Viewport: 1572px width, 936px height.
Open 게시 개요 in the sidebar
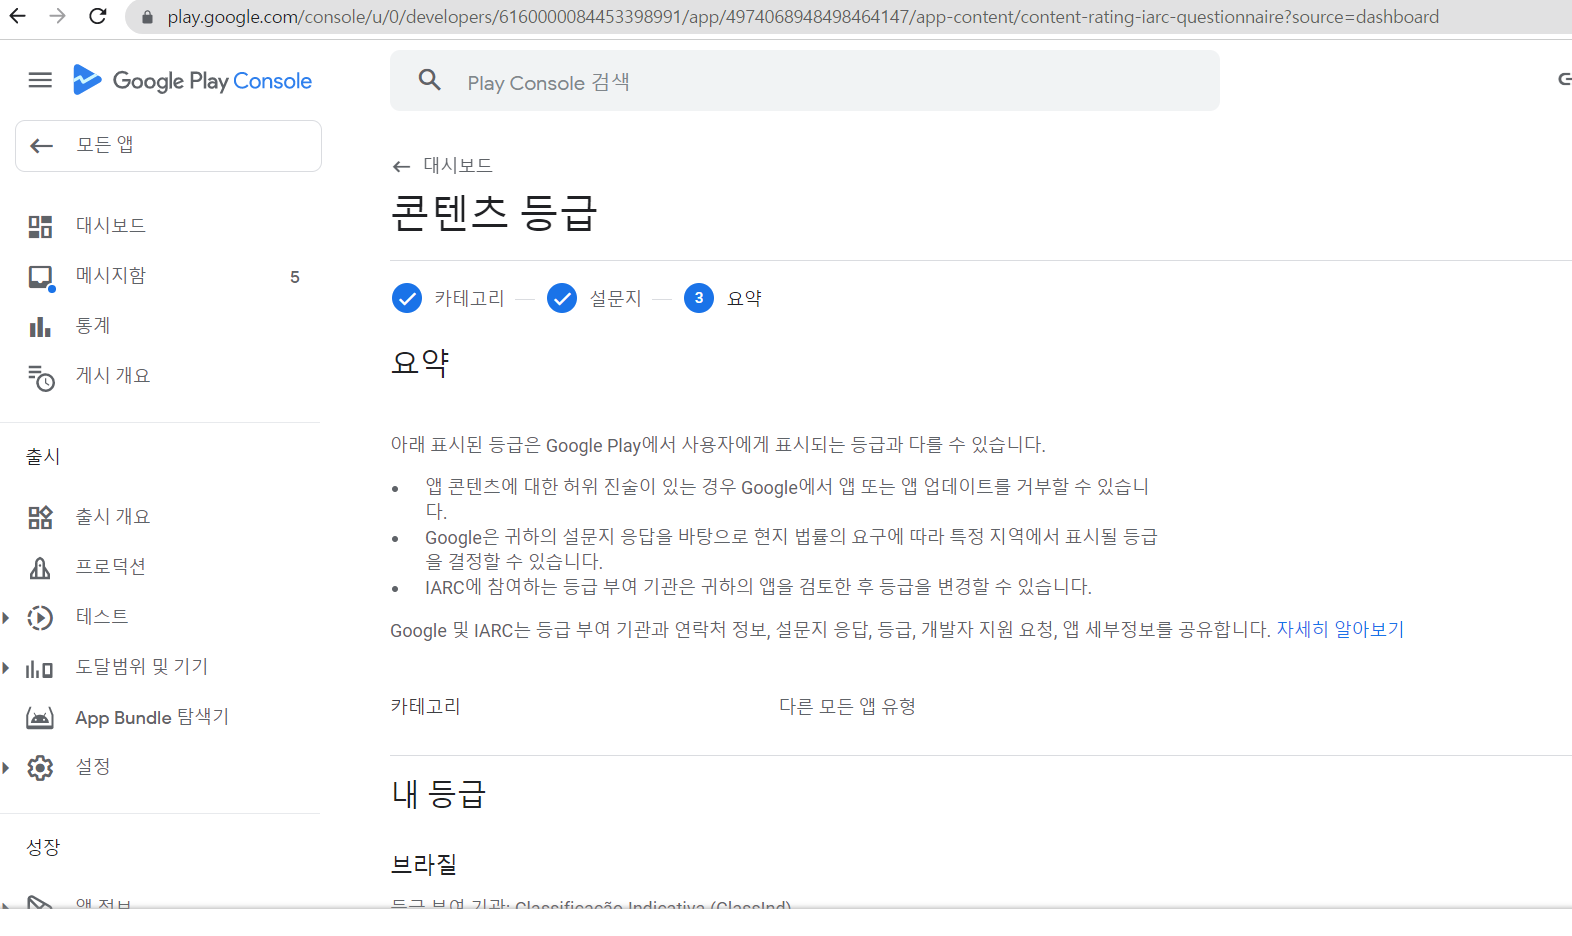(113, 376)
